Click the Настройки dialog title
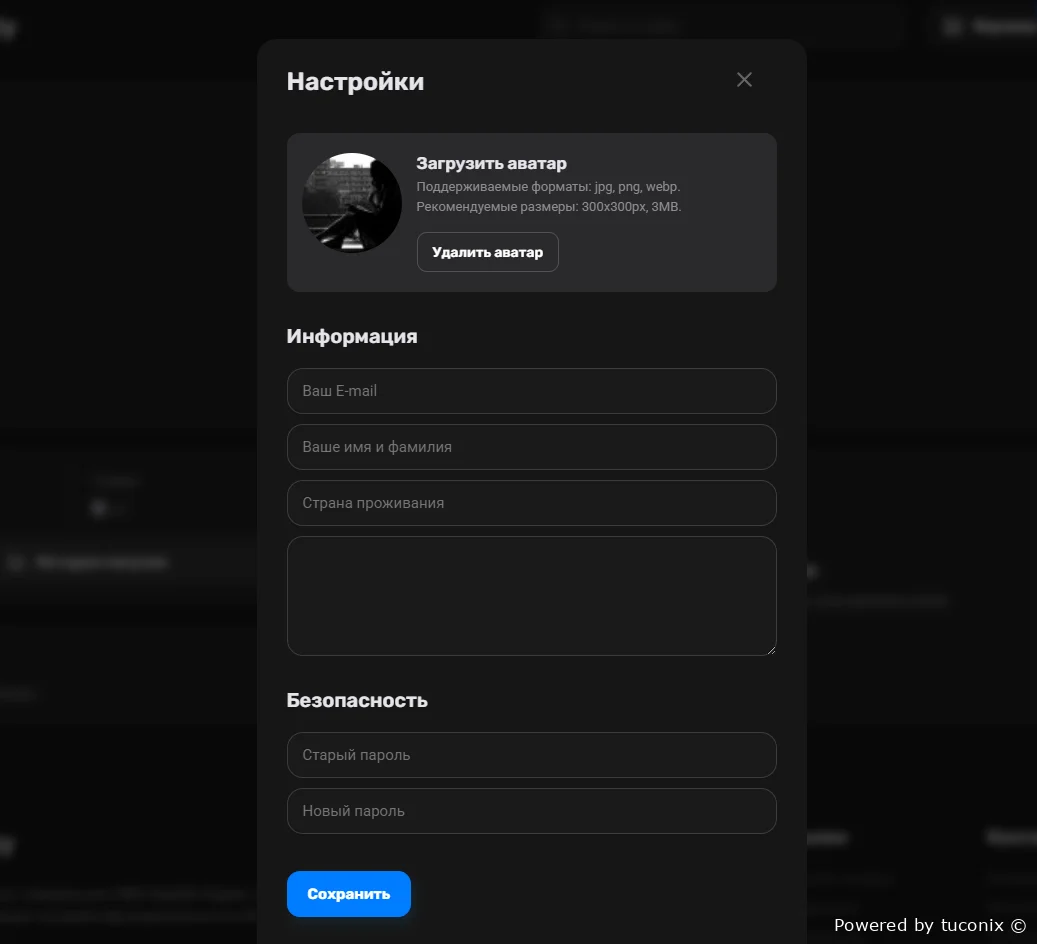 tap(355, 82)
